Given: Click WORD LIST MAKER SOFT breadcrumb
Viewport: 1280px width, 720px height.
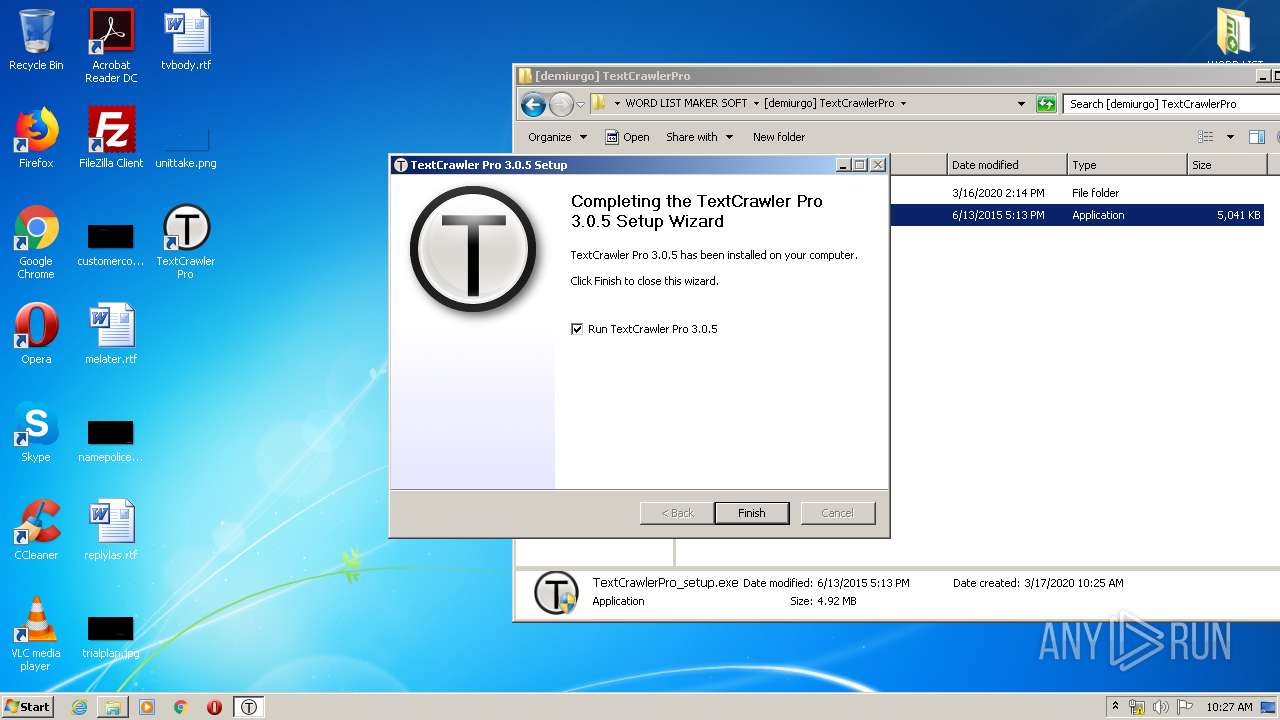Looking at the screenshot, I should [686, 103].
